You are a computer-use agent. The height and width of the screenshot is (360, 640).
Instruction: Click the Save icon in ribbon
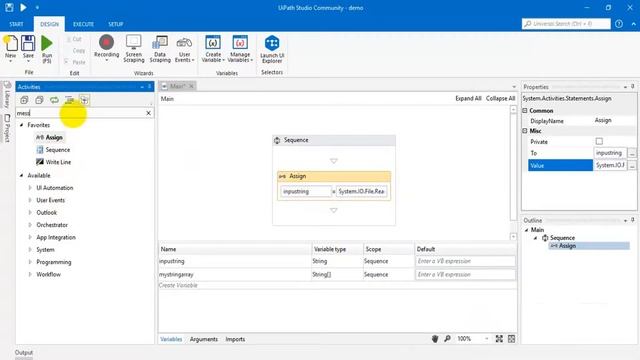coord(28,44)
